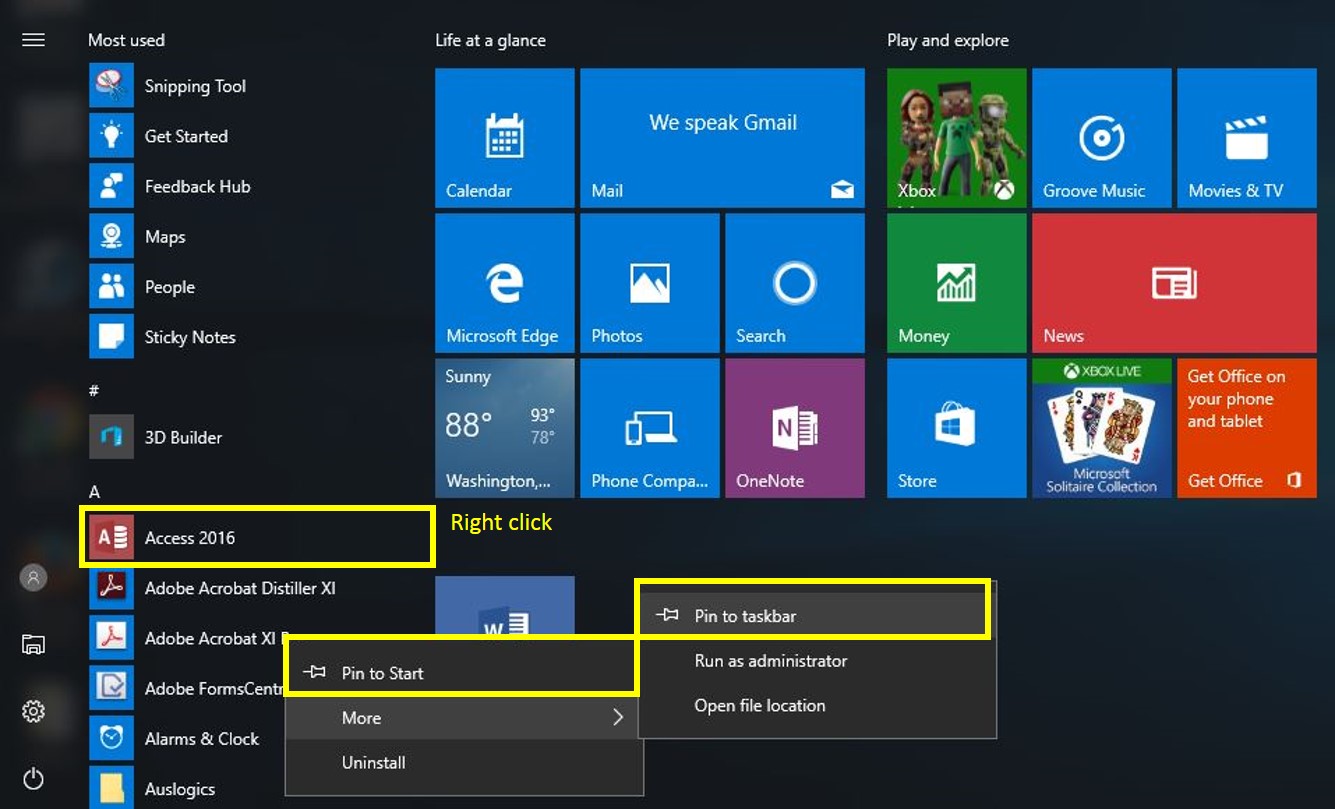Viewport: 1335px width, 809px height.
Task: Open the Washington weather tile
Action: 504,428
